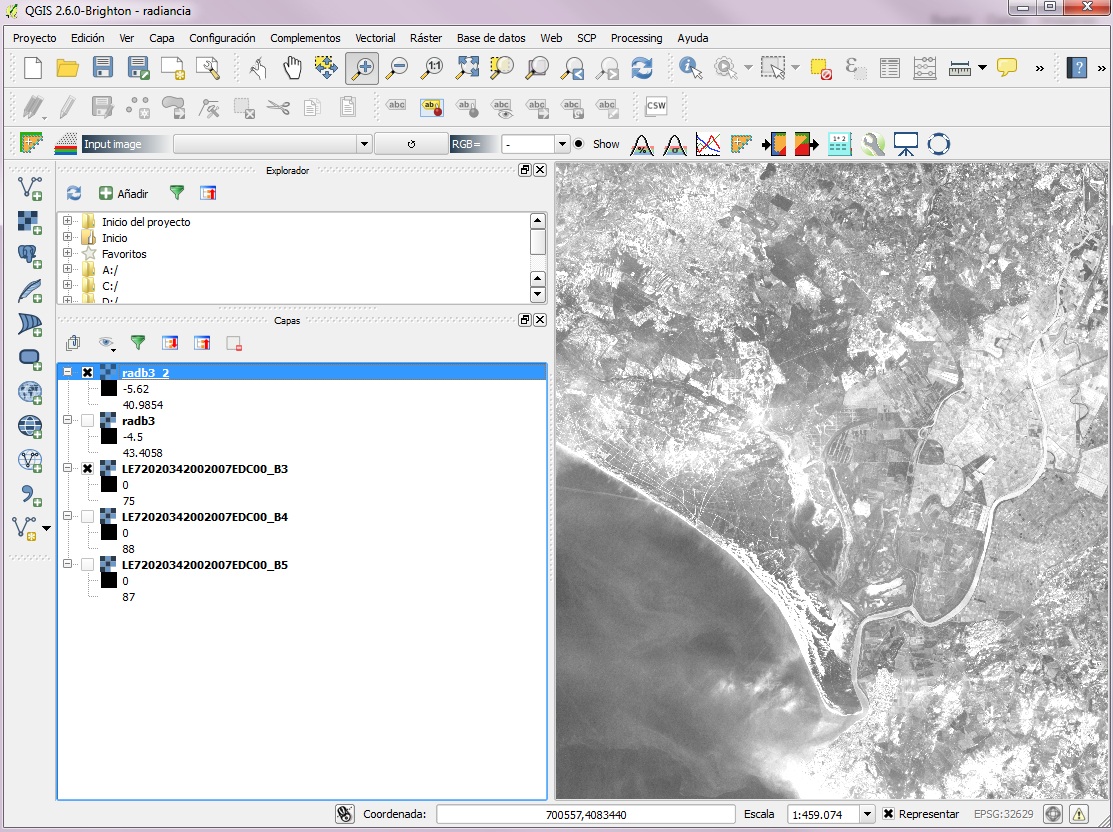Enable visibility of LE72020342002007EDC00_B4 layer
The image size is (1113, 832).
(x=87, y=517)
